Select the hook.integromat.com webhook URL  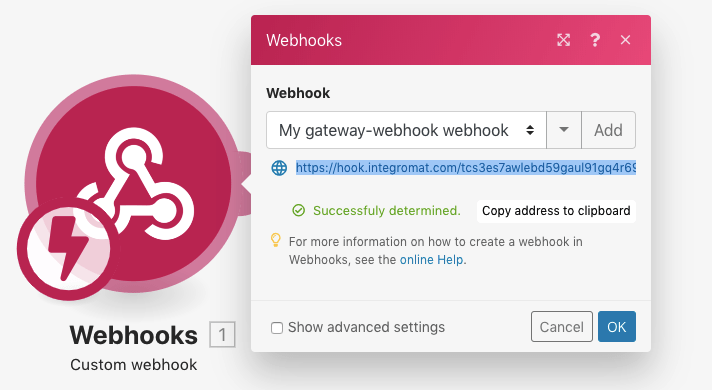click(x=466, y=168)
